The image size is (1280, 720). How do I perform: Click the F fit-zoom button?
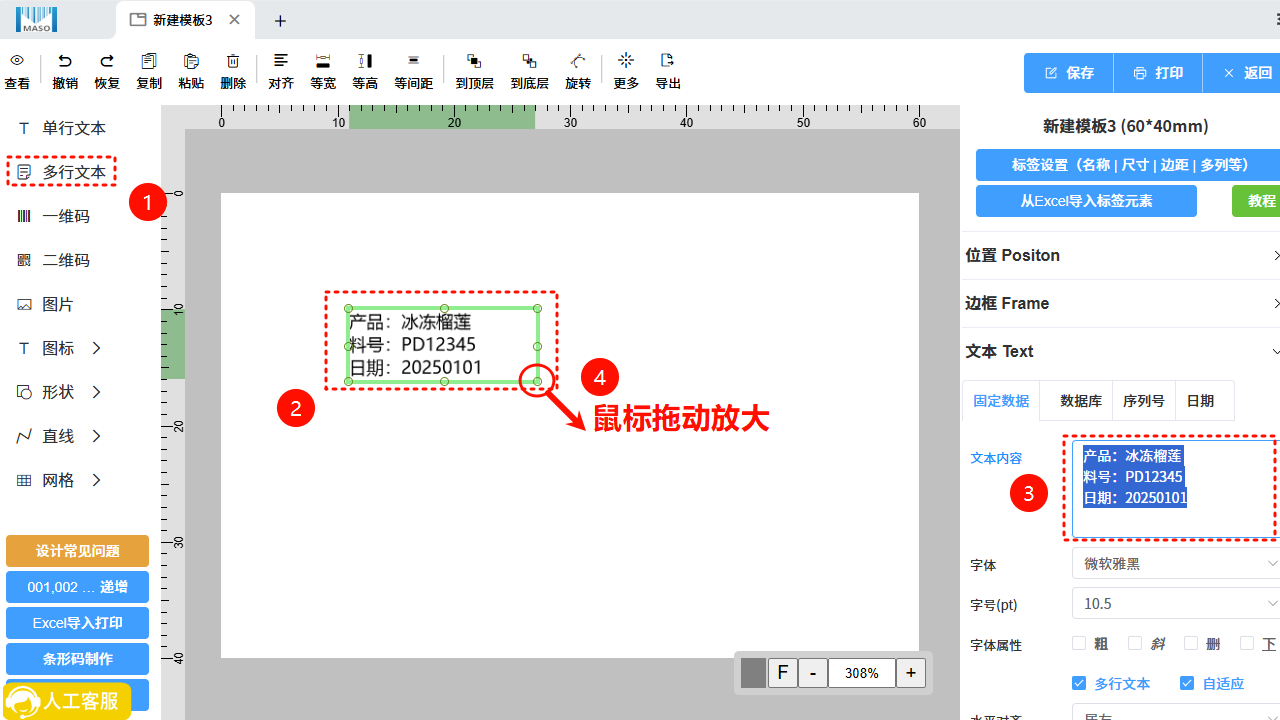coord(782,673)
